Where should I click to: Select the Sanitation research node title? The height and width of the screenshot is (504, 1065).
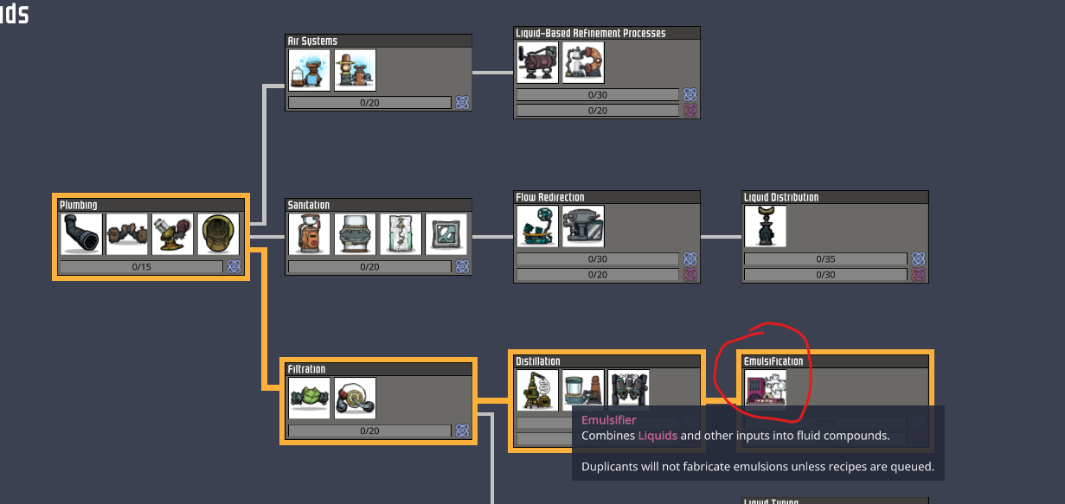point(308,205)
